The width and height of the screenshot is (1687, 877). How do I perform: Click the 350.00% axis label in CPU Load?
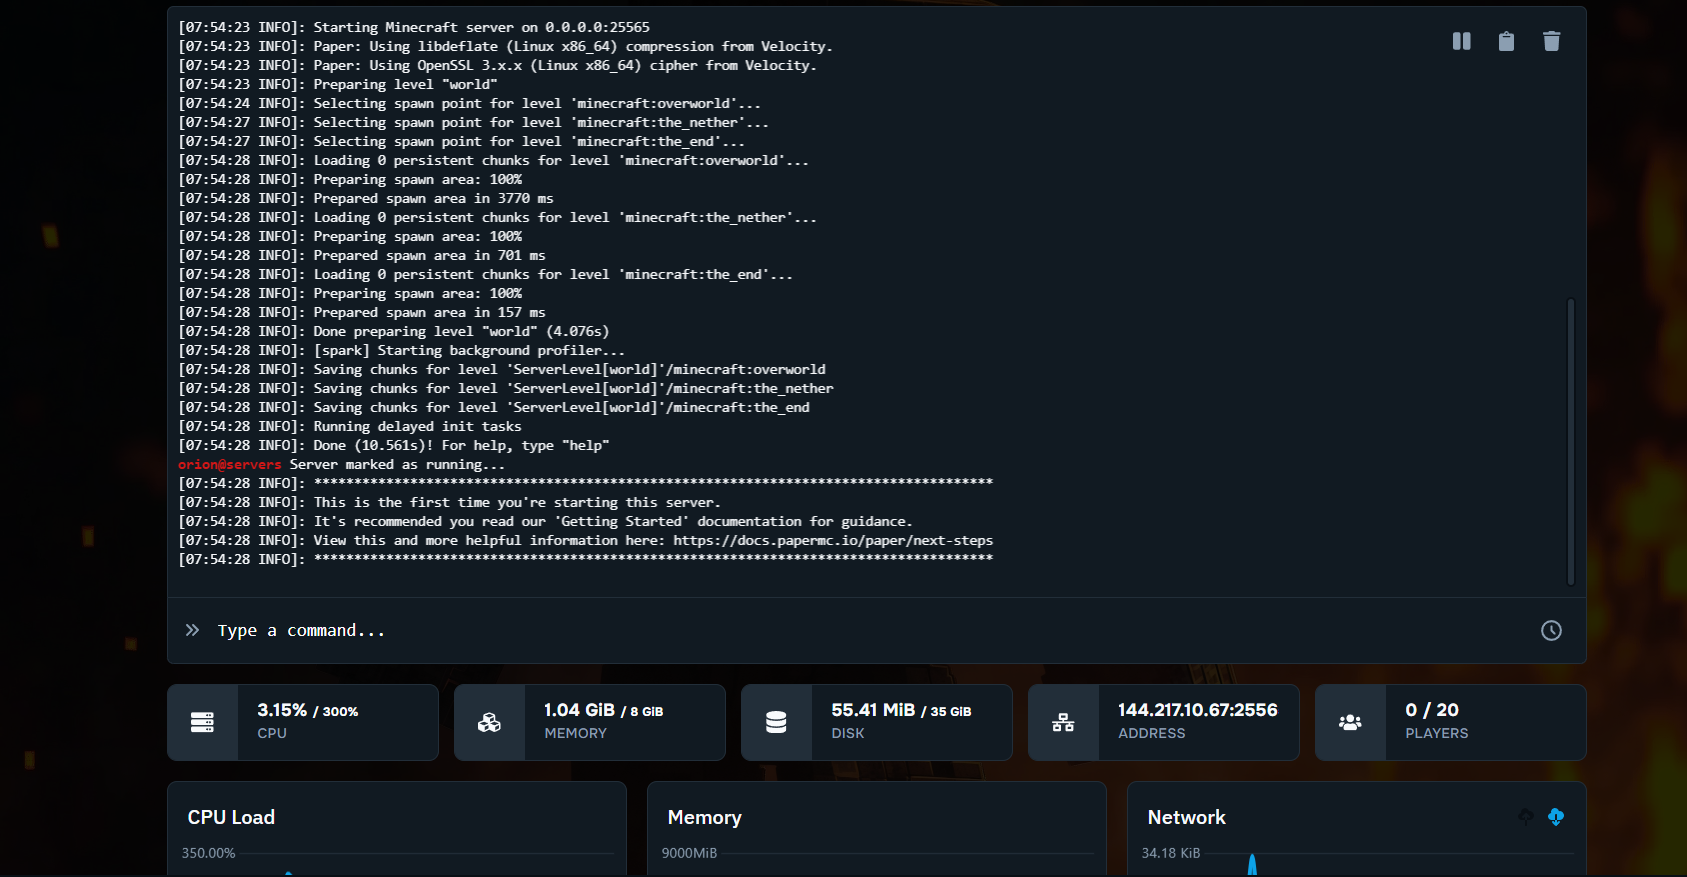tap(208, 853)
